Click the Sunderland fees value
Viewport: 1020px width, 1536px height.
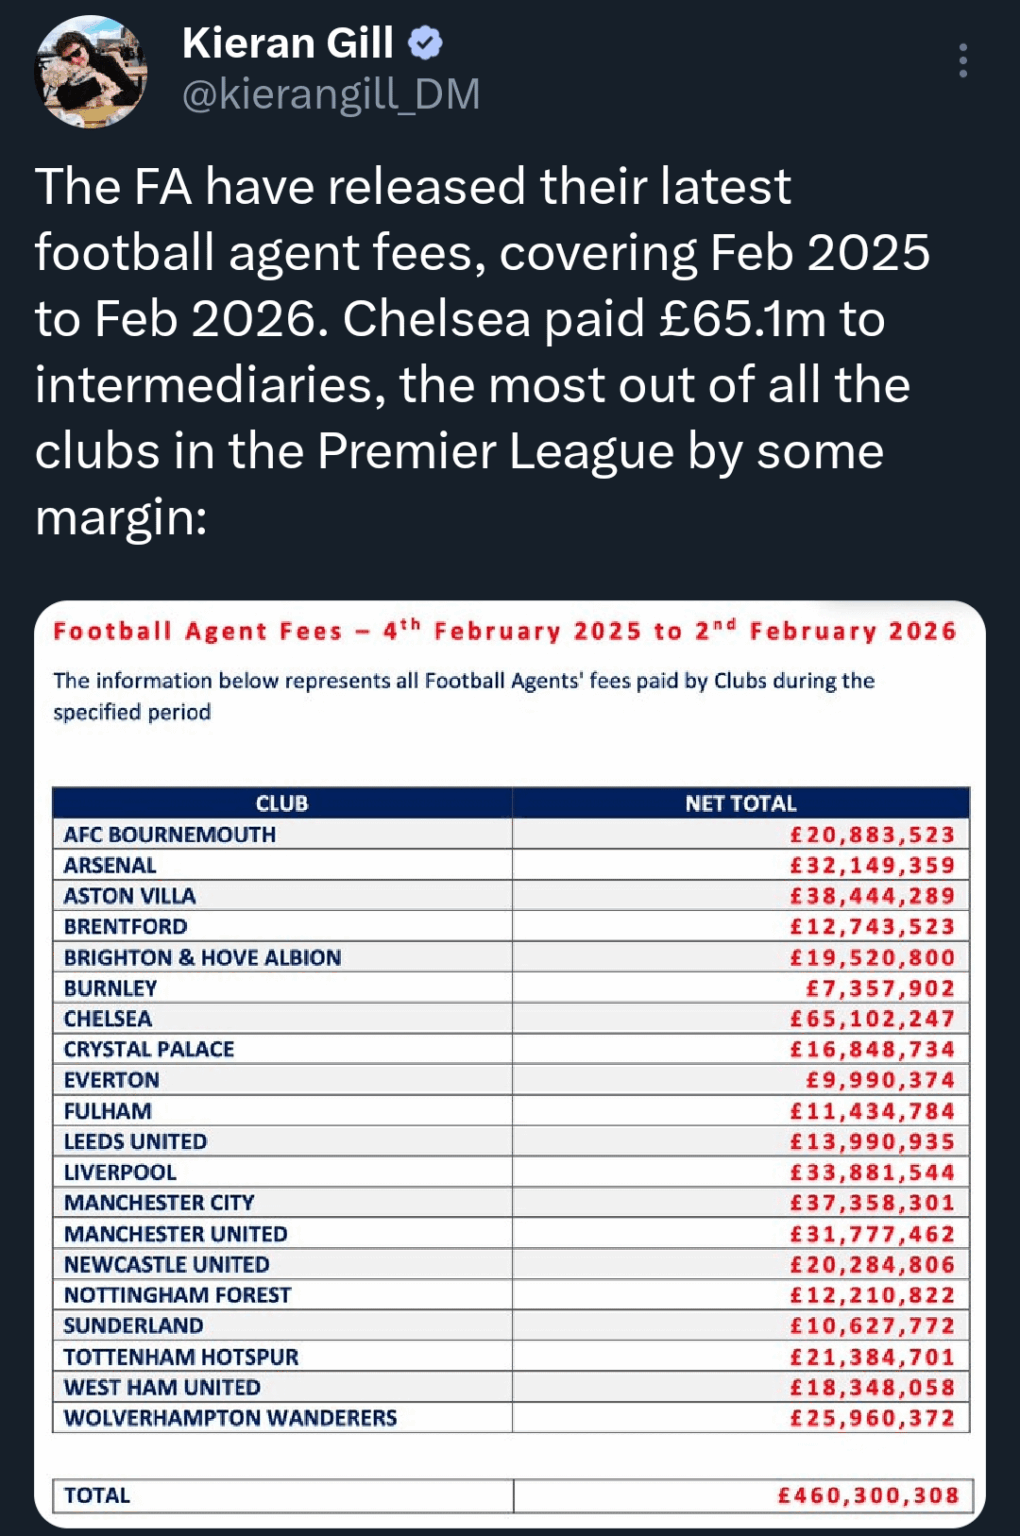coord(875,1325)
